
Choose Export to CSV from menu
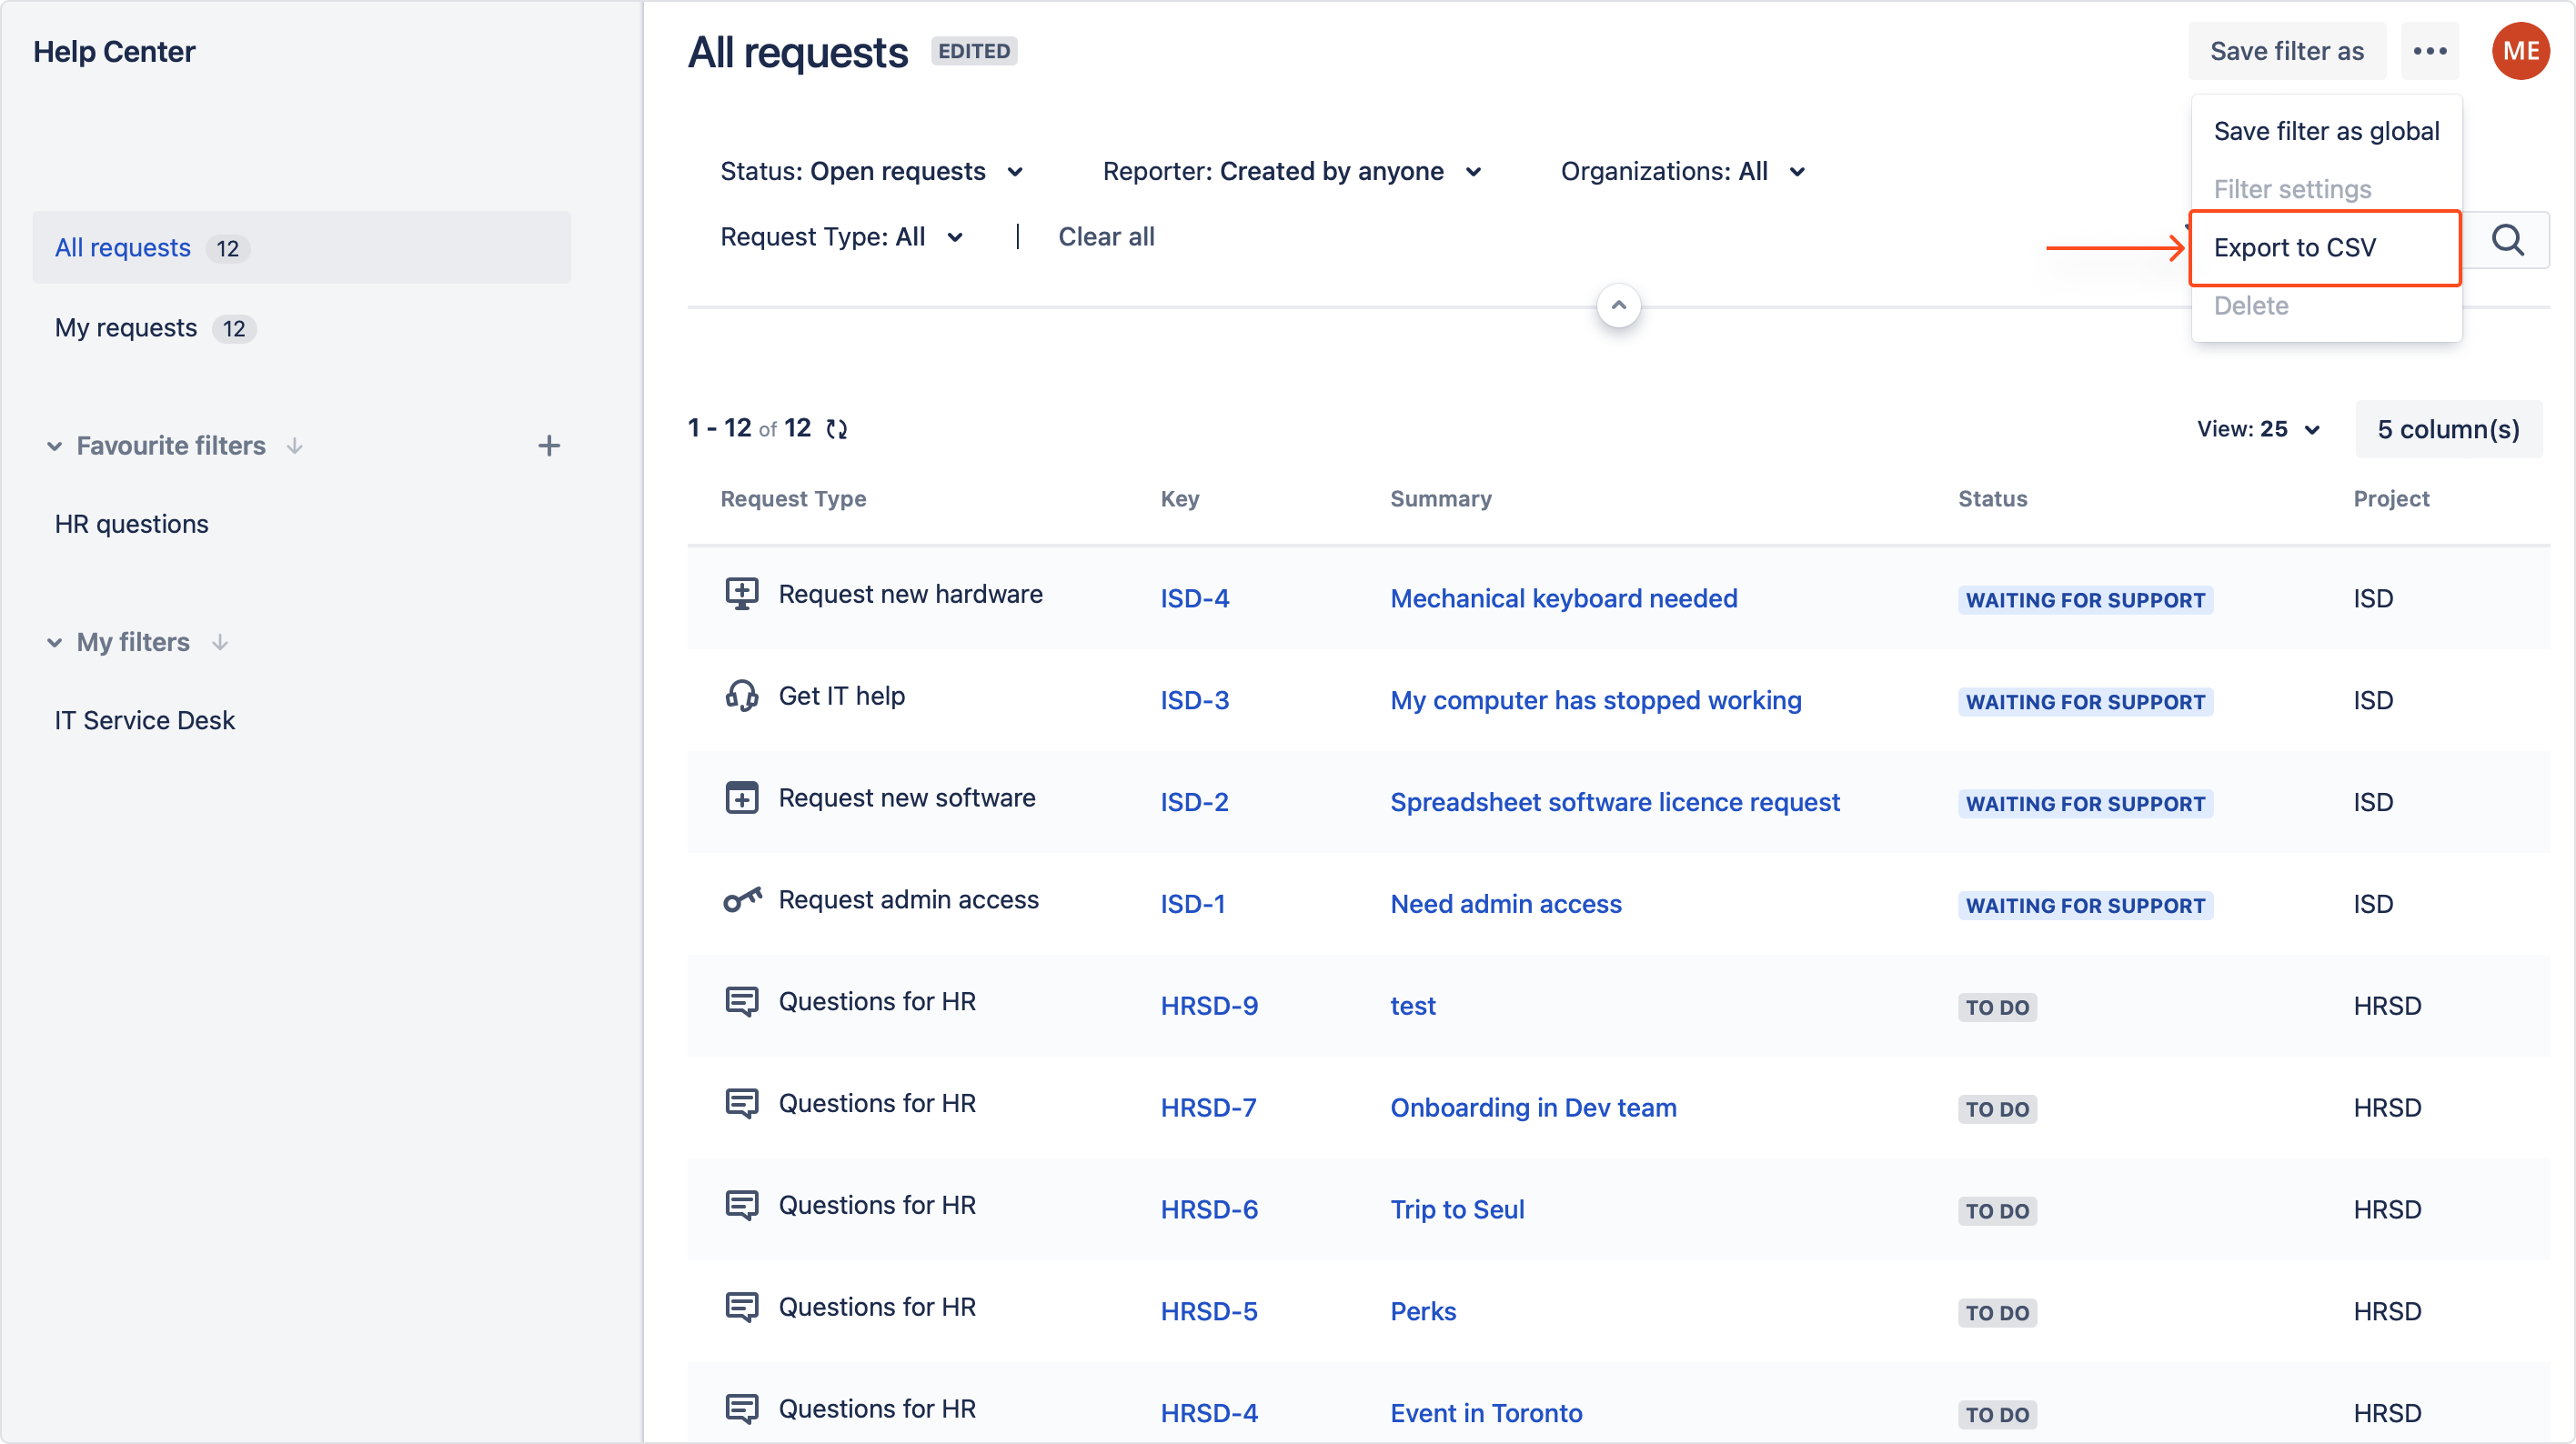coord(2326,248)
